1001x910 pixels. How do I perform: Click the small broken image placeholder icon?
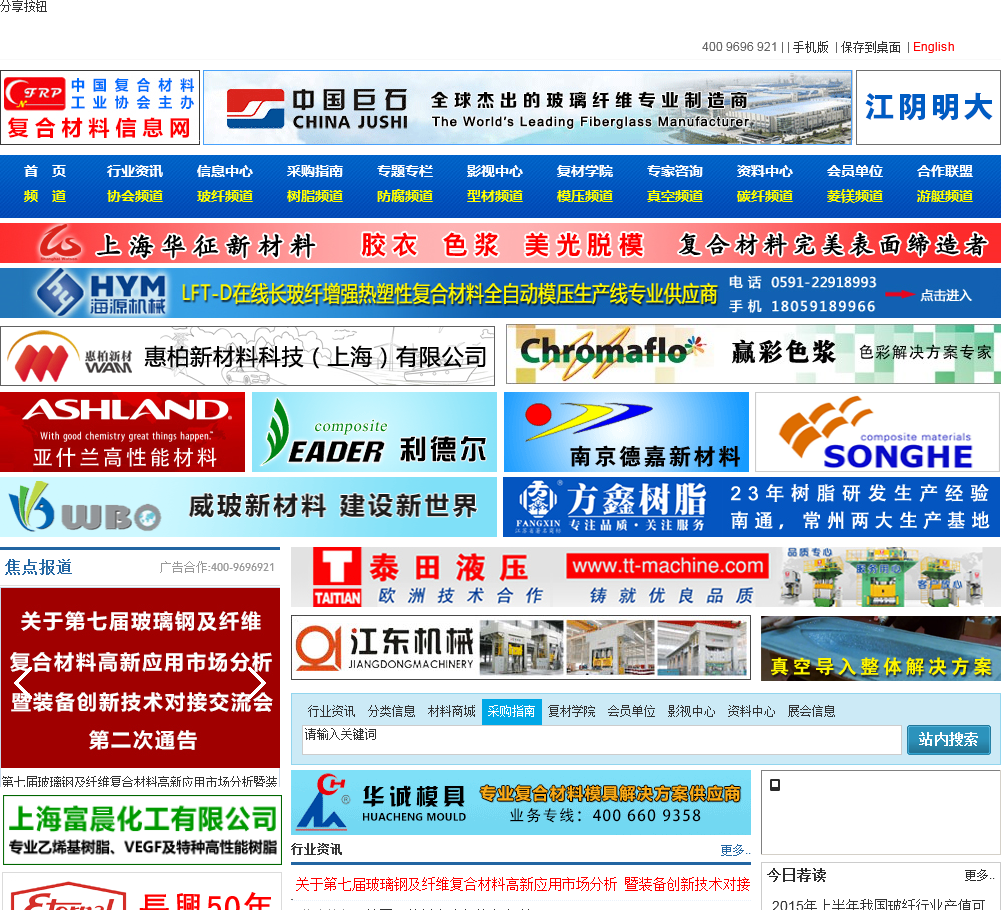(x=775, y=785)
